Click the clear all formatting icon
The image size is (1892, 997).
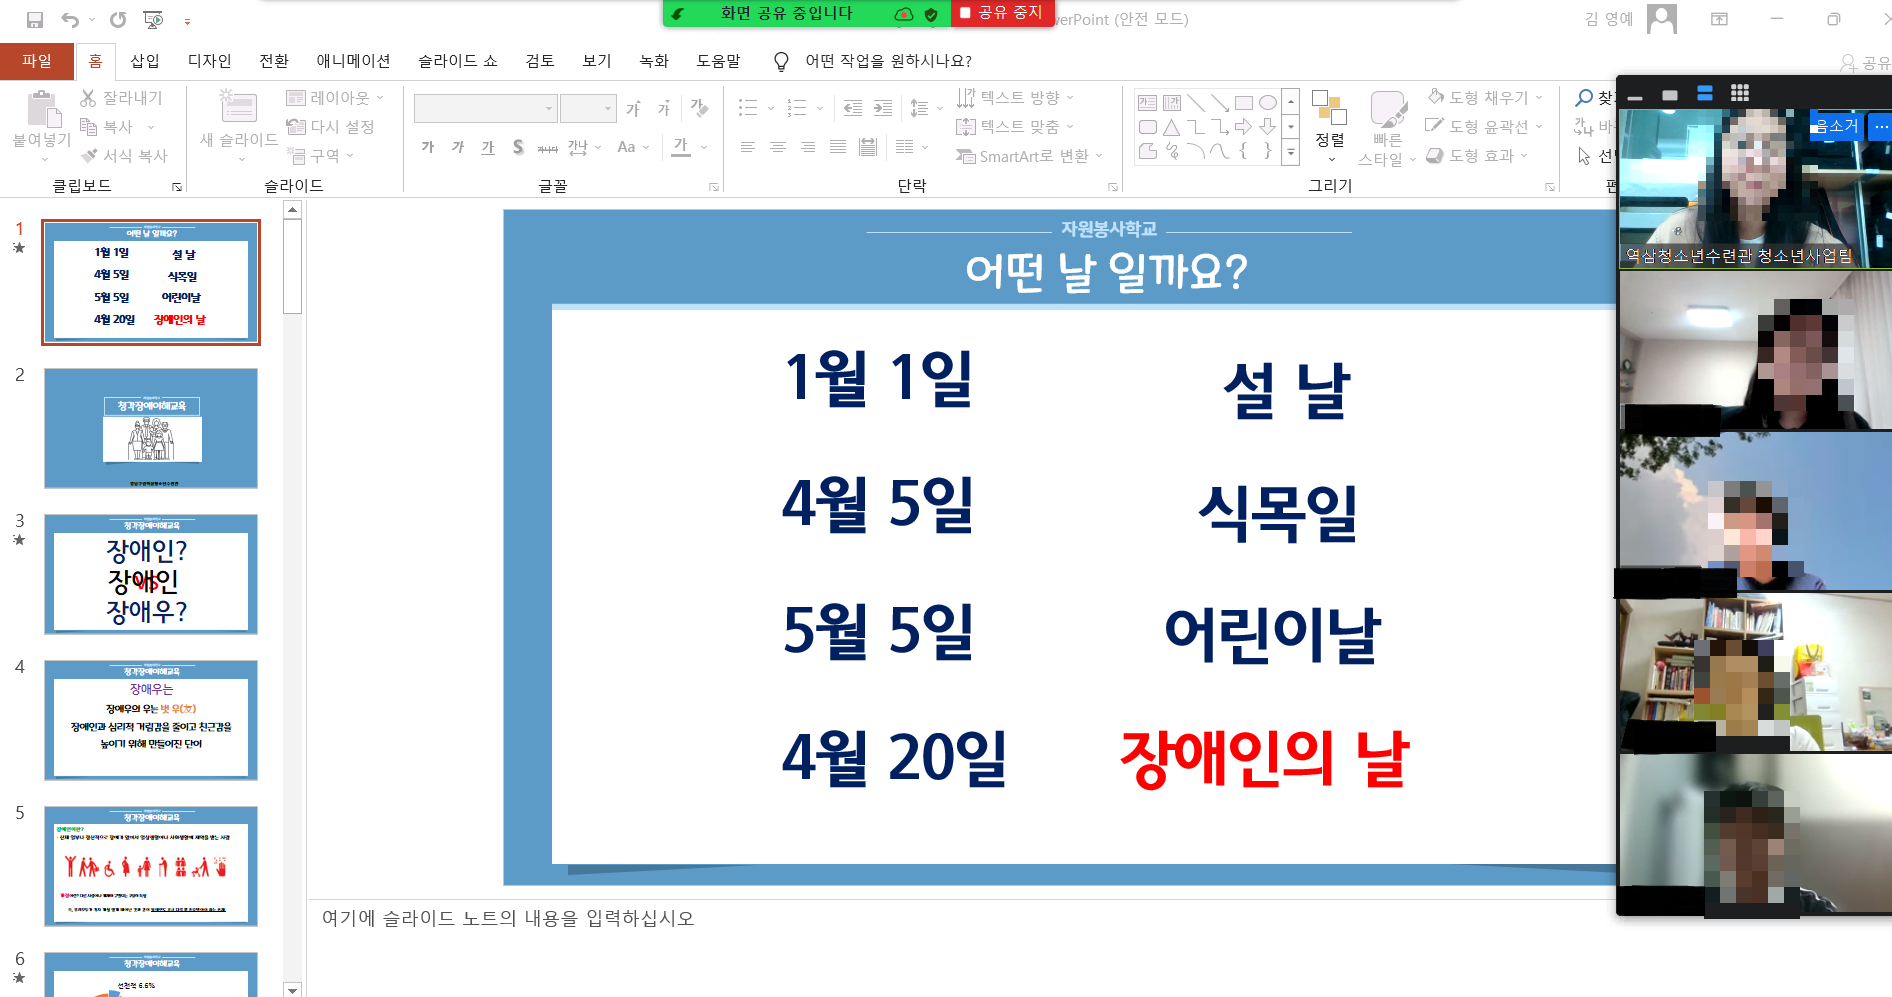tap(699, 107)
